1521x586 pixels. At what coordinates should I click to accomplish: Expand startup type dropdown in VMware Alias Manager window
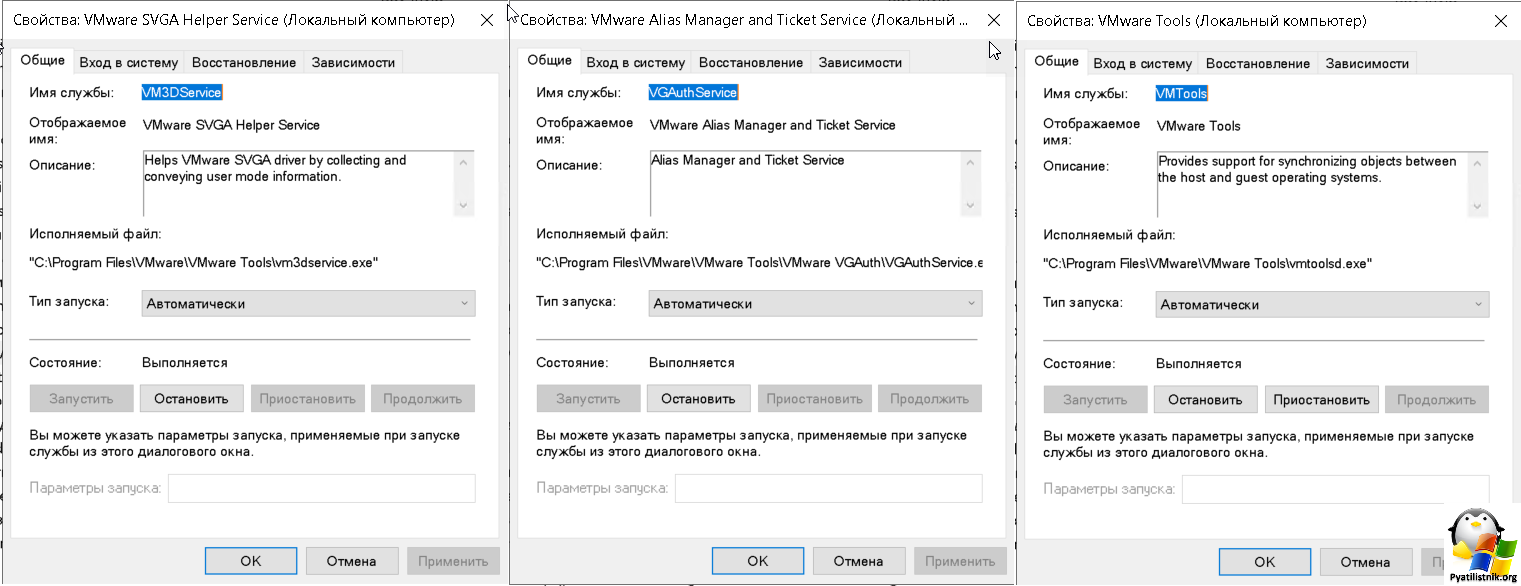[816, 303]
